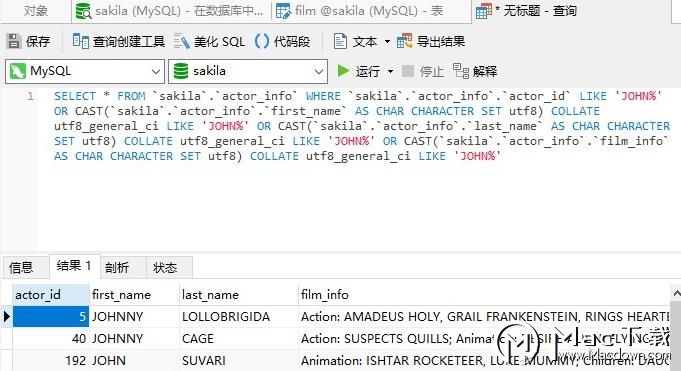Click the 查询创建工具 button label
Viewport: 681px width, 371px height.
129,42
